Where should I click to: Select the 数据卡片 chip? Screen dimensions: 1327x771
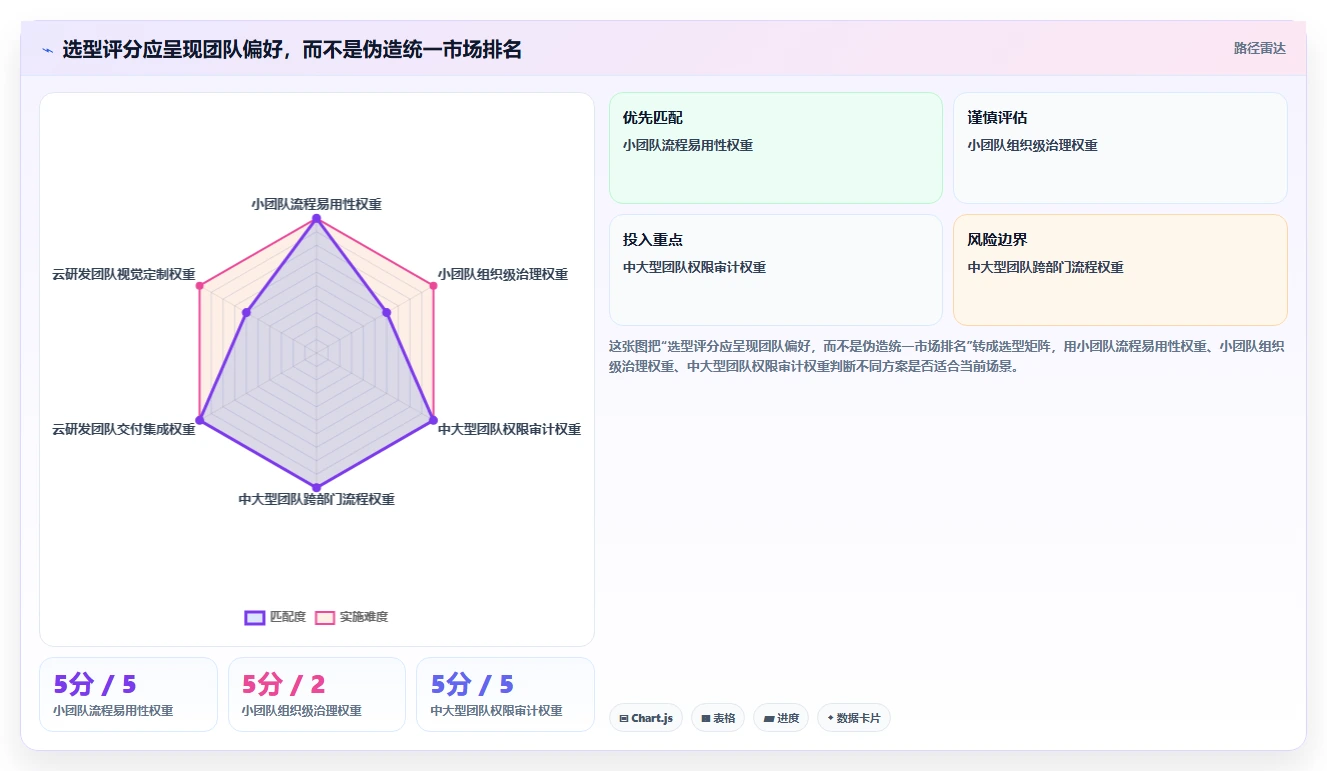(x=853, y=718)
